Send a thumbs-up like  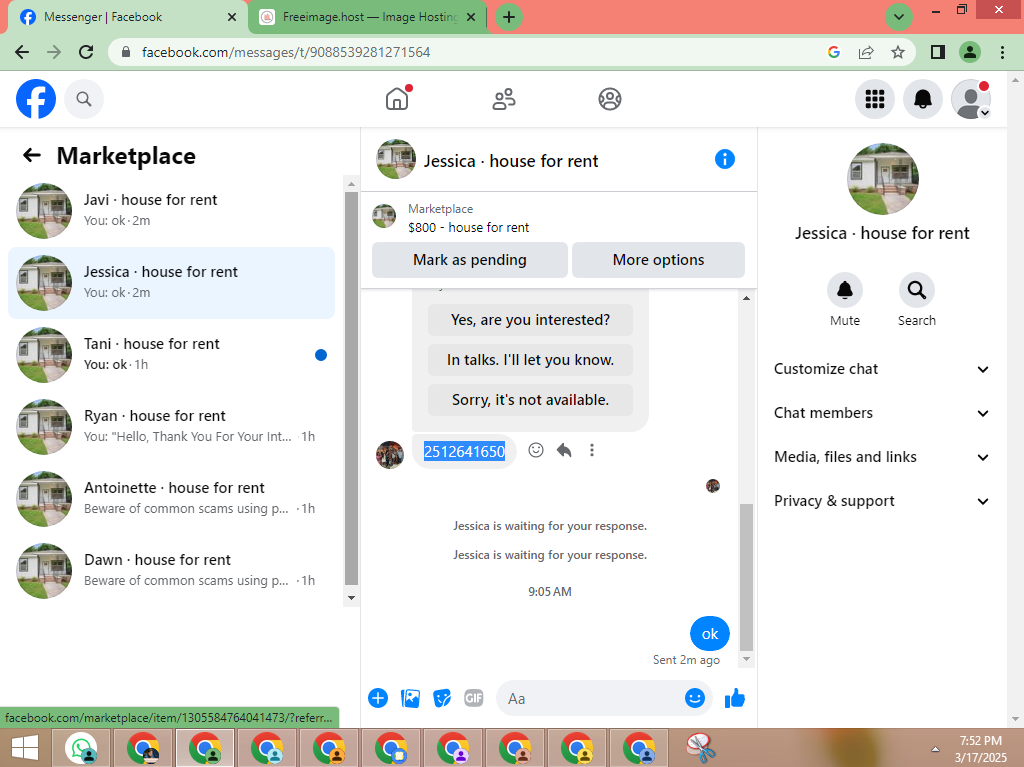tap(735, 698)
